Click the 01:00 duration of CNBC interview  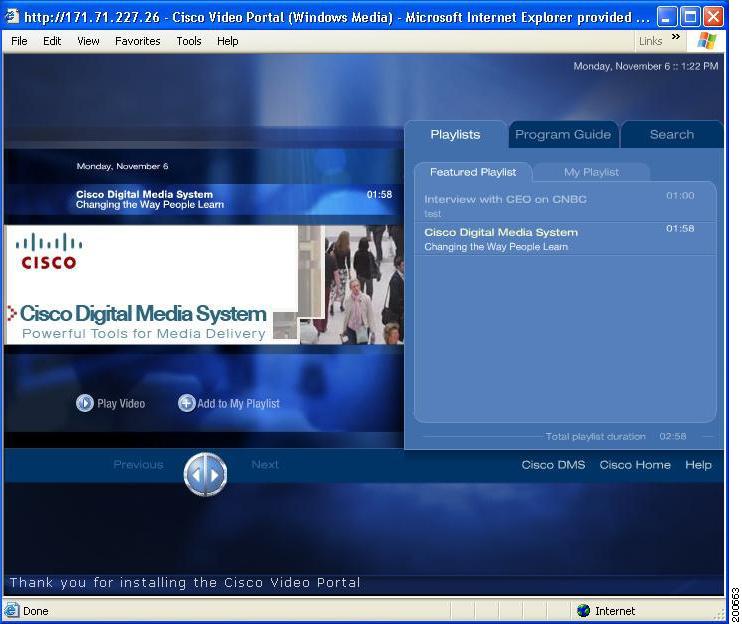680,195
